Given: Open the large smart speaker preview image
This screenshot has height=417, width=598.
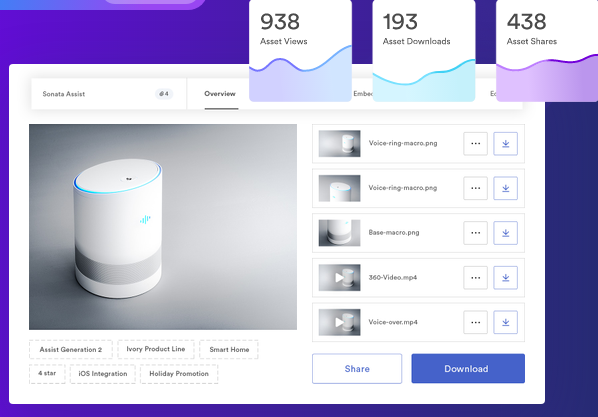Looking at the screenshot, I should (x=163, y=227).
